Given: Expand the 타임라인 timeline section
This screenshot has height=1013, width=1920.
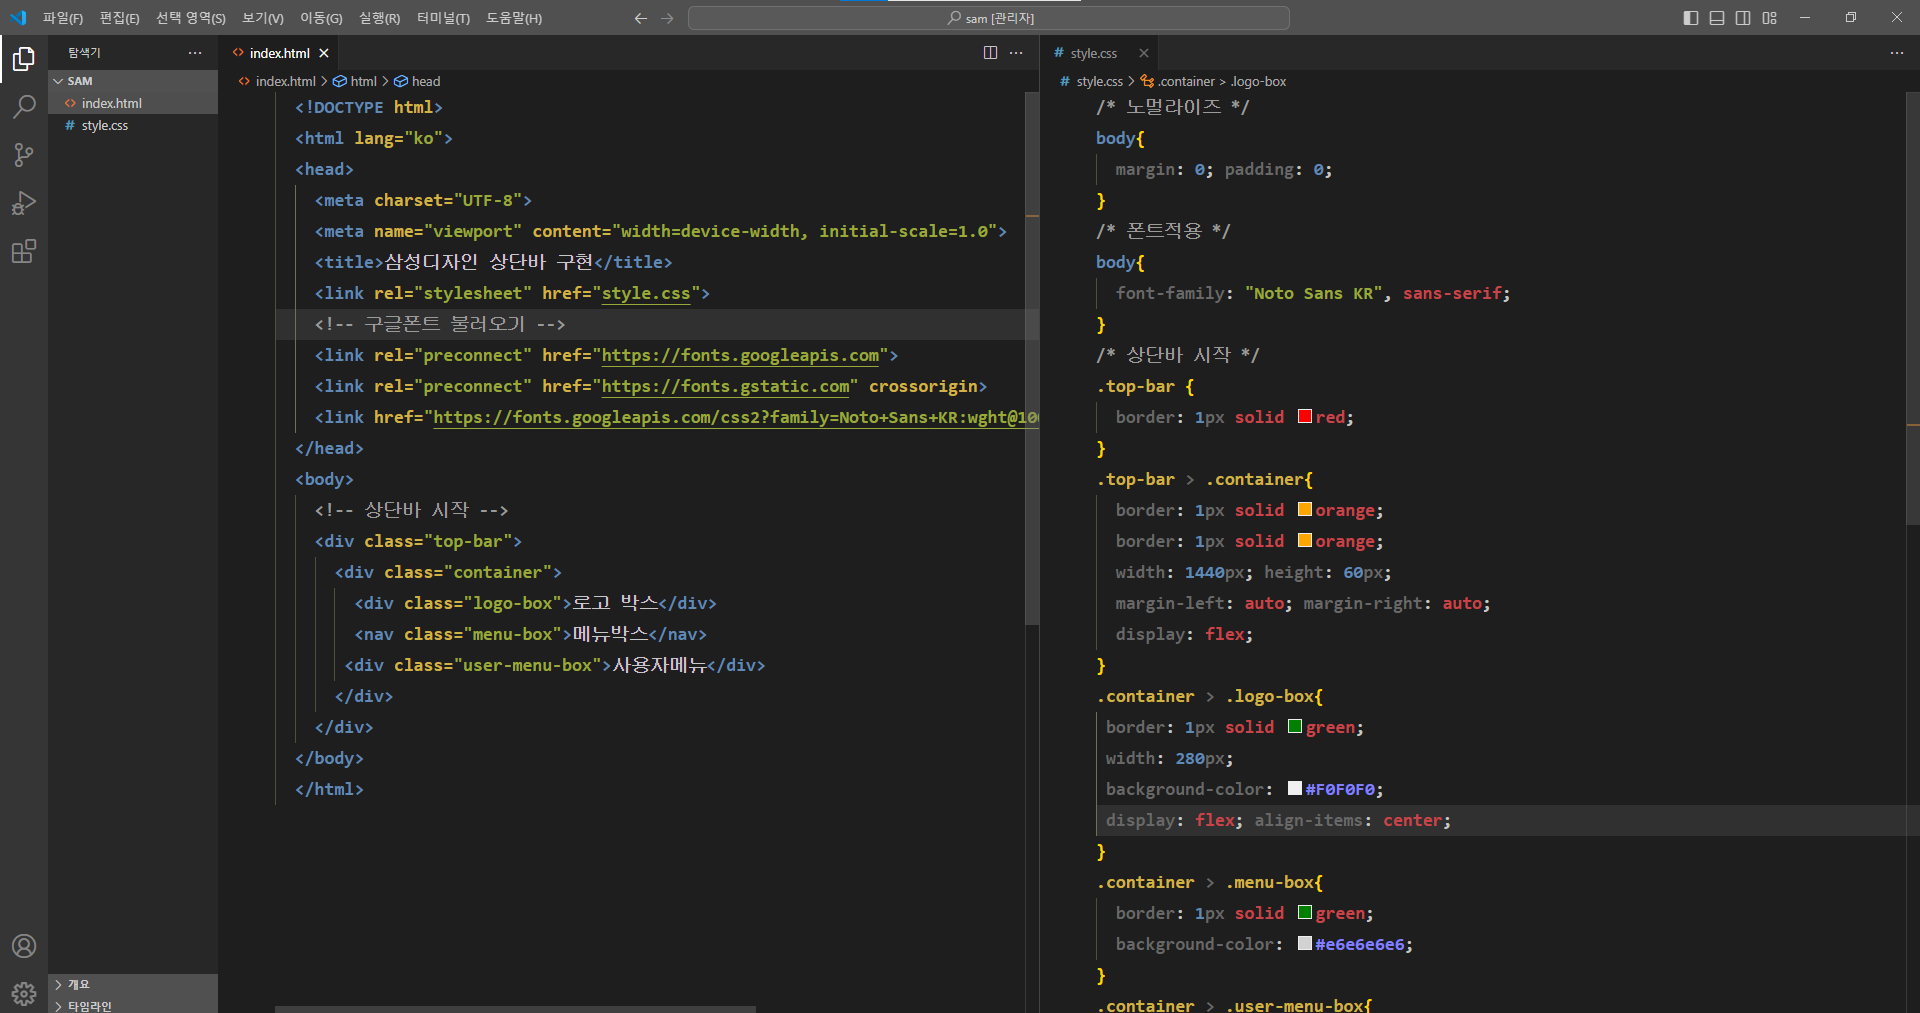Looking at the screenshot, I should [x=133, y=1005].
